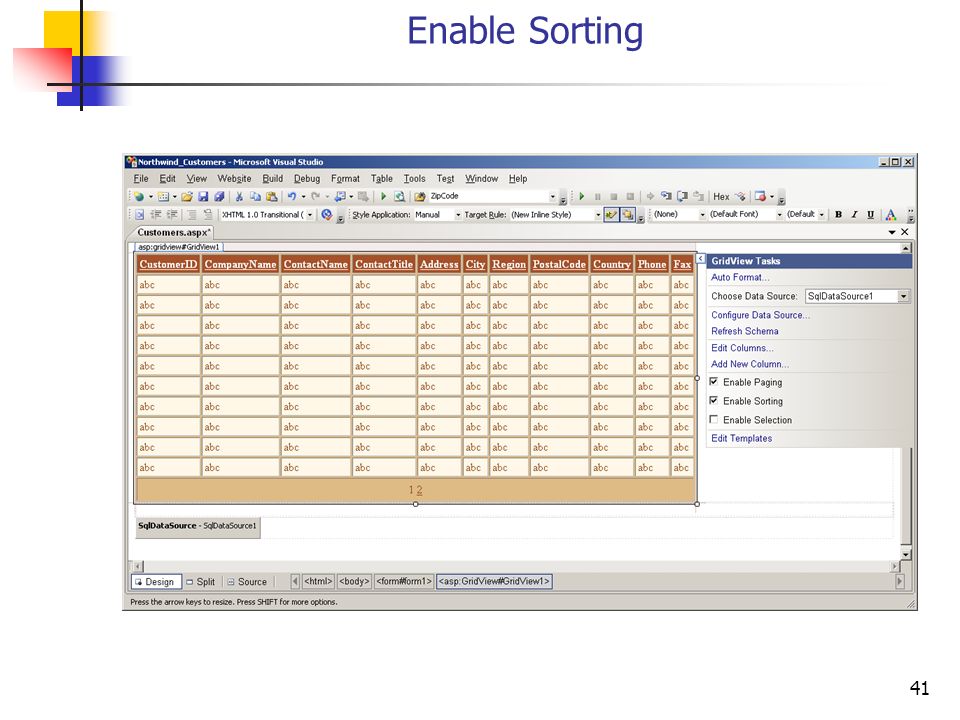Click the Refresh Schema link
Viewport: 960px width, 720px height.
click(744, 331)
